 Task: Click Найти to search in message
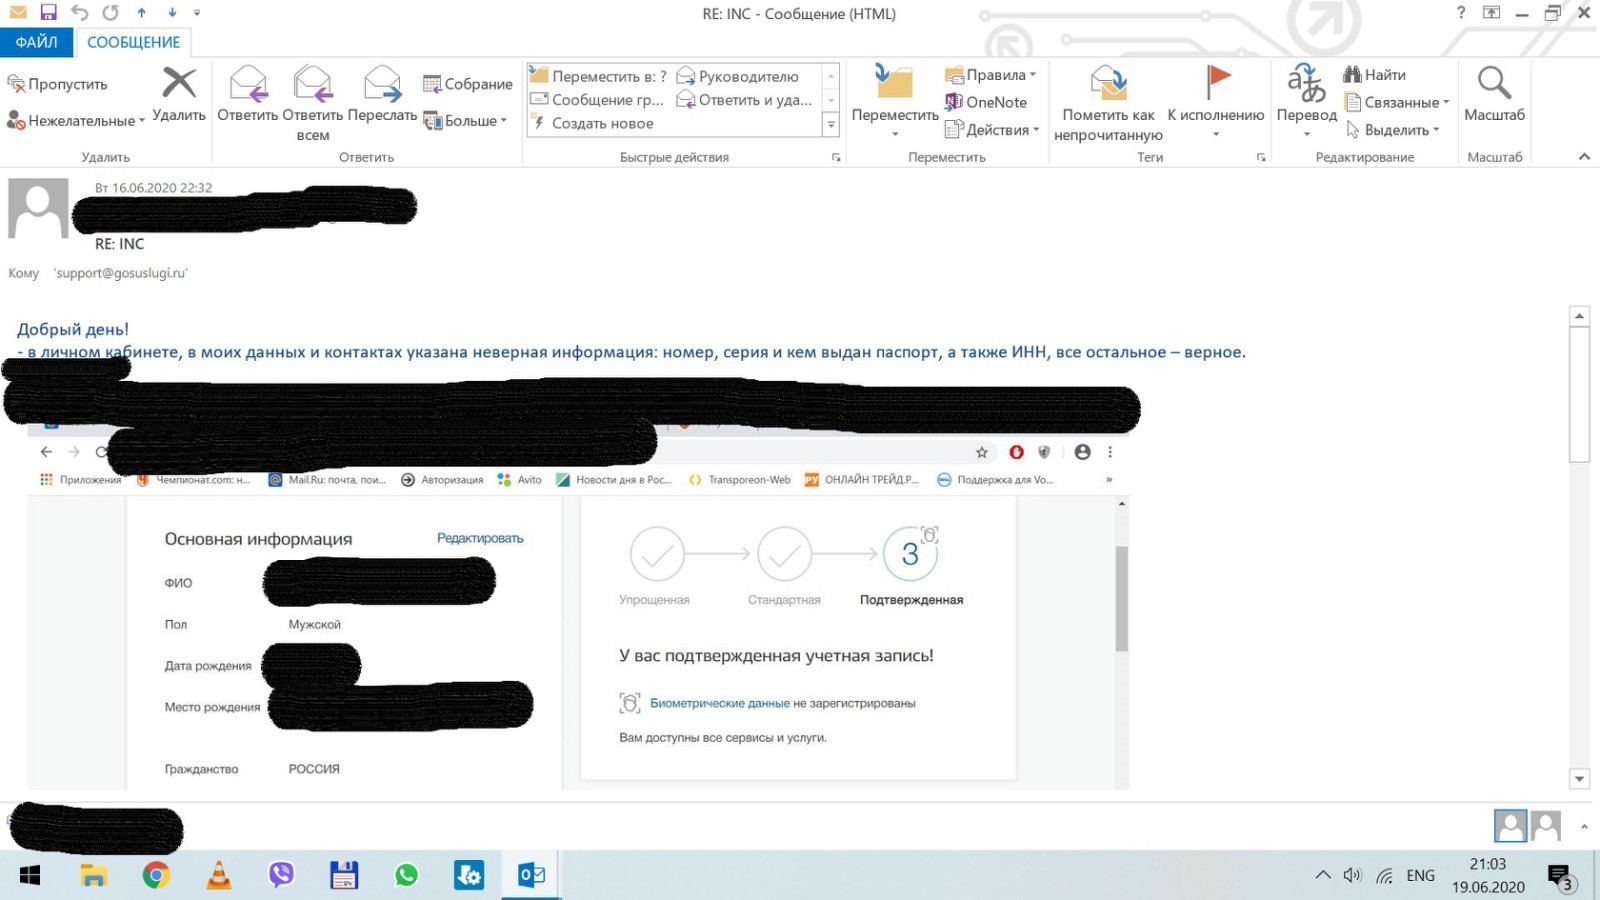(1375, 75)
